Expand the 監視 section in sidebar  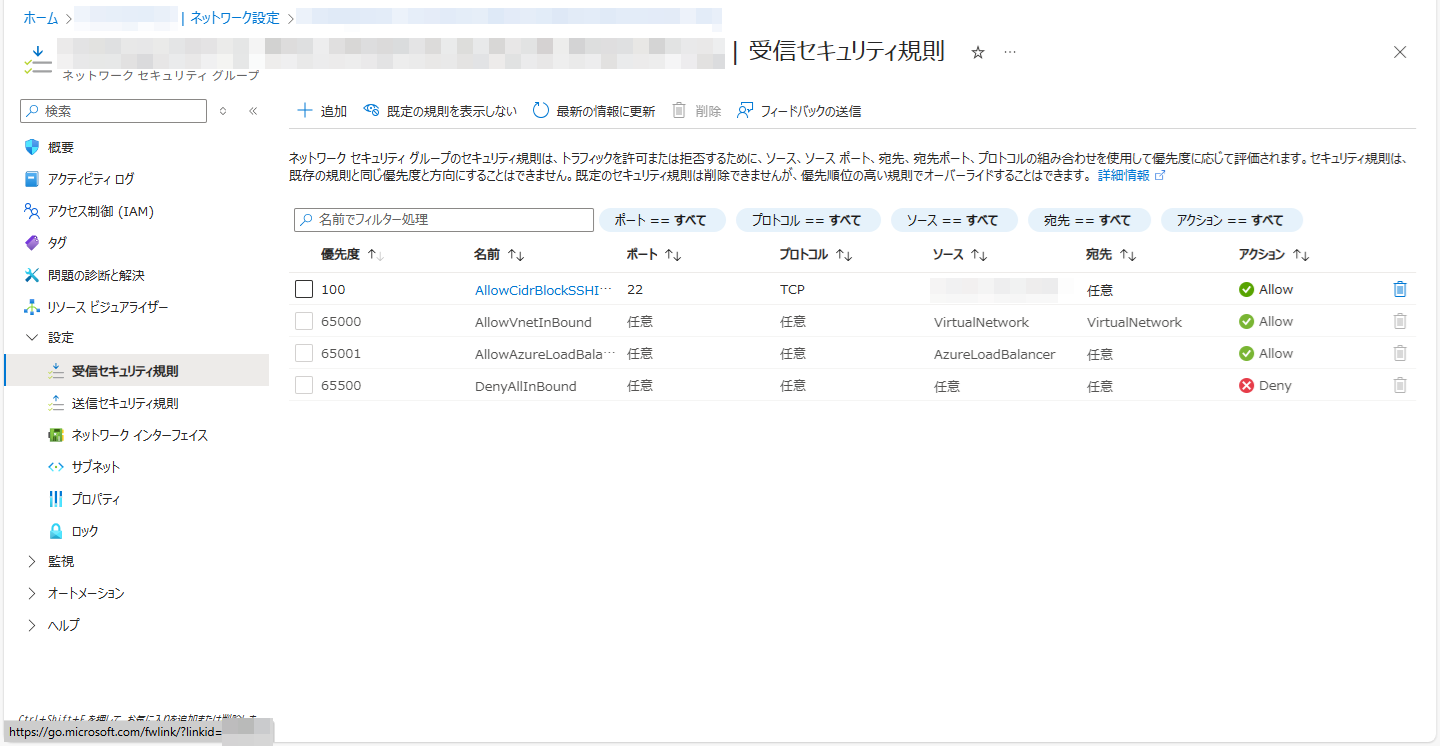[x=32, y=561]
